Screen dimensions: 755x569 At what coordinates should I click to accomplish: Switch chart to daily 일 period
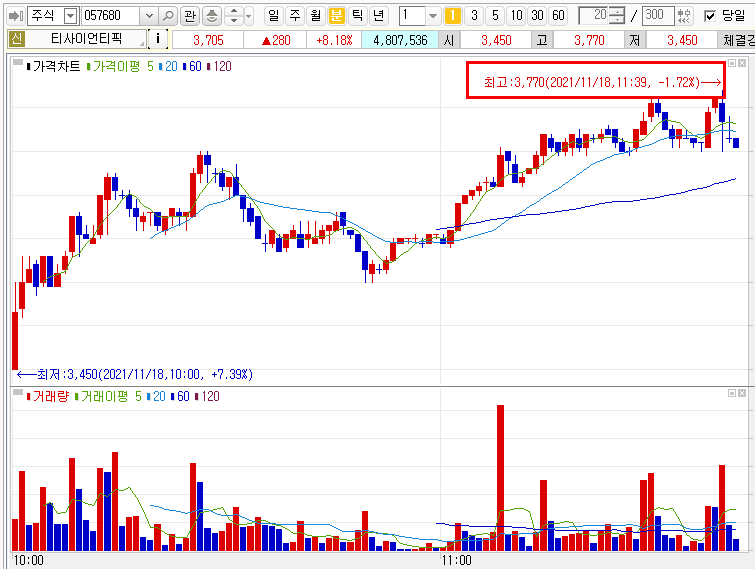pos(273,16)
